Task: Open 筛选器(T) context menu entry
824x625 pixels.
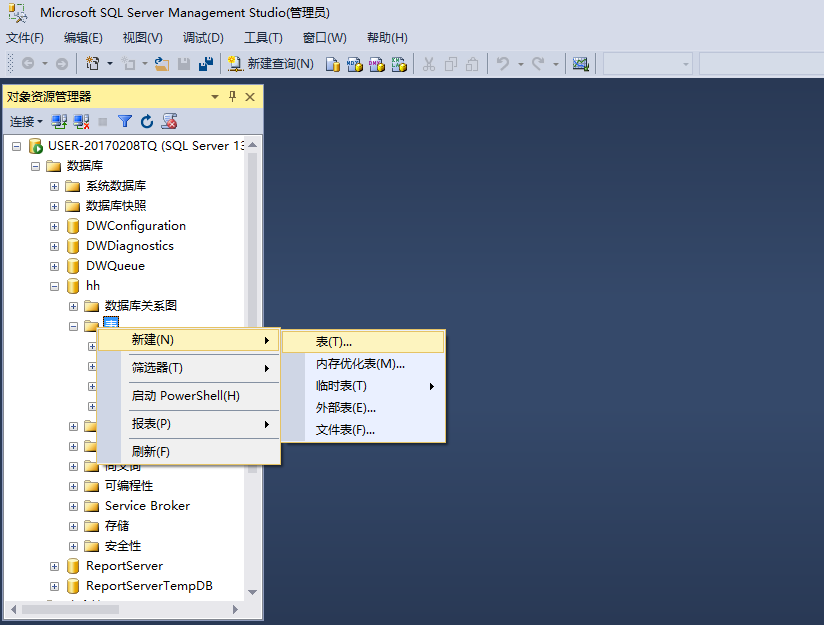Action: (189, 368)
